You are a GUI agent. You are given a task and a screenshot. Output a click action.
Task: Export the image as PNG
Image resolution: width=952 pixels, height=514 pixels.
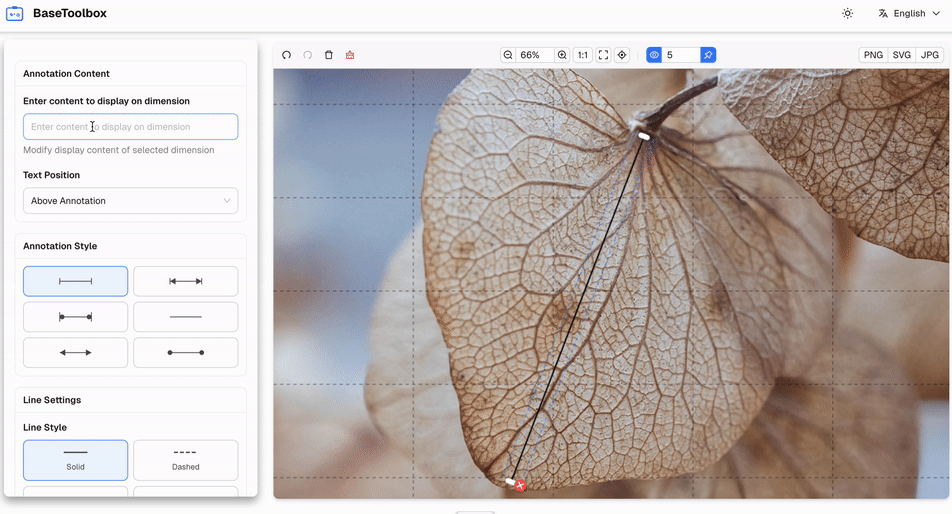pyautogui.click(x=873, y=55)
